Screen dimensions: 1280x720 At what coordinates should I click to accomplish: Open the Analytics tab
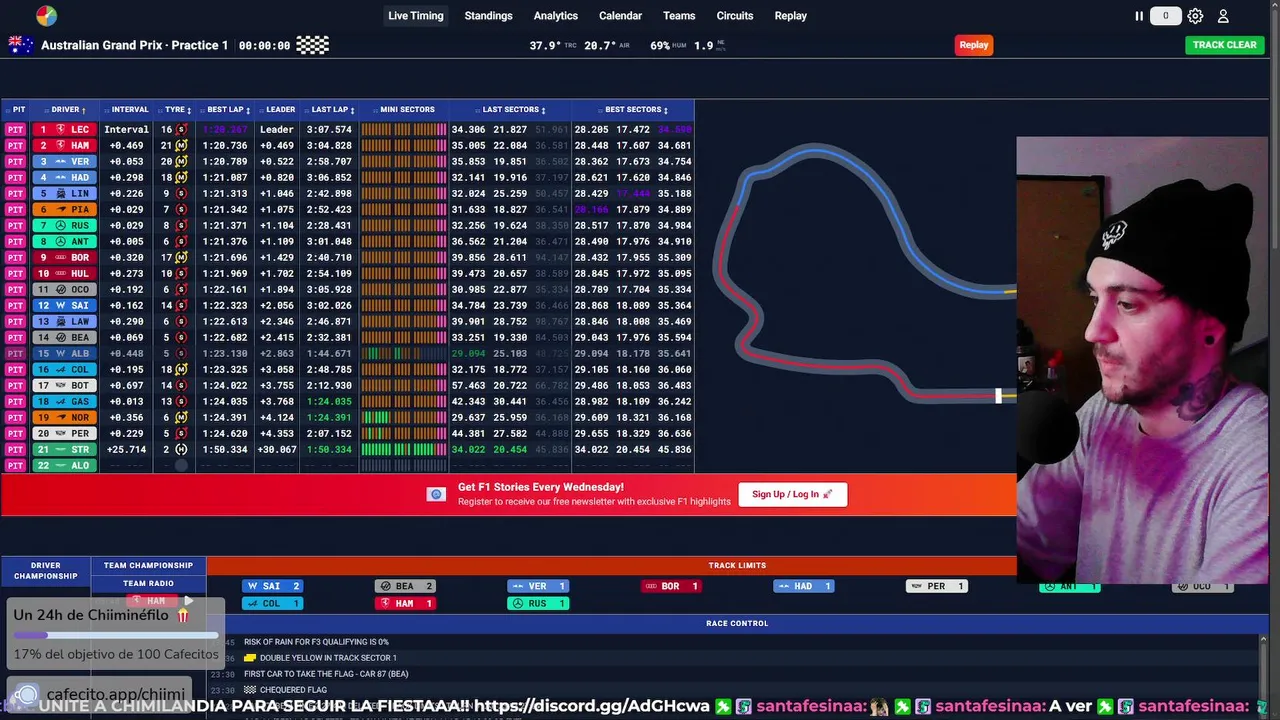[x=556, y=16]
